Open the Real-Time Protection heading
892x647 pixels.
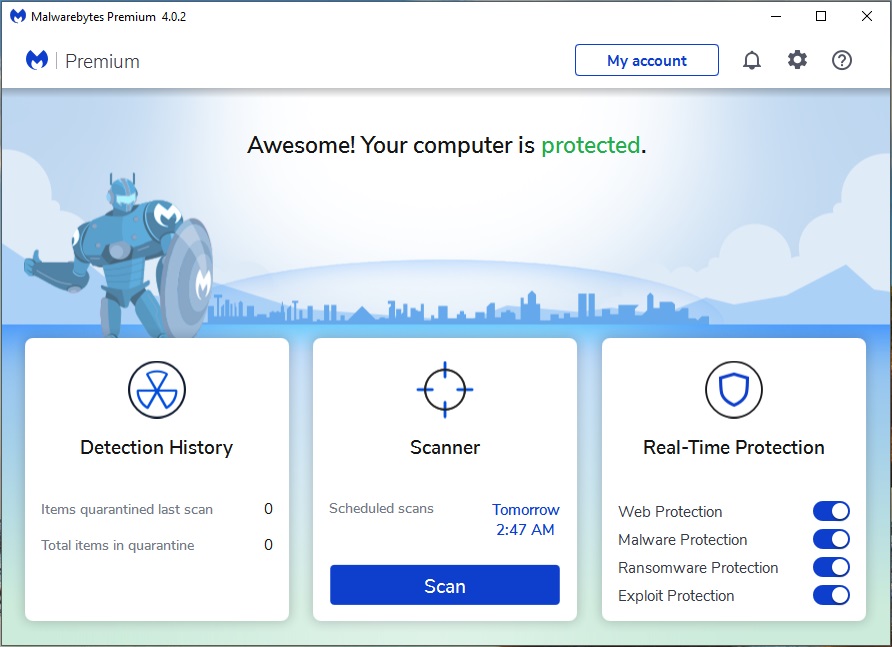click(x=734, y=447)
